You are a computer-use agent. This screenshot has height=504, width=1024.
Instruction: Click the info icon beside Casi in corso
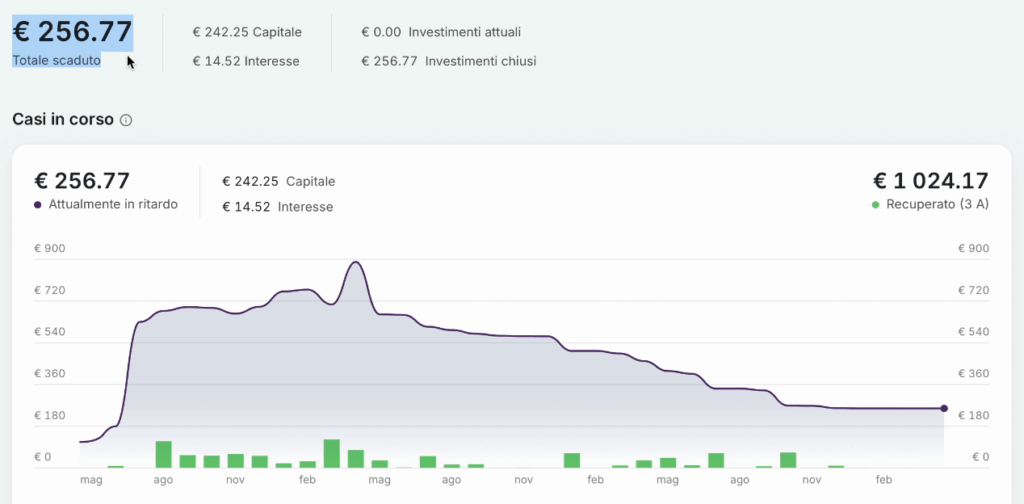(x=126, y=120)
